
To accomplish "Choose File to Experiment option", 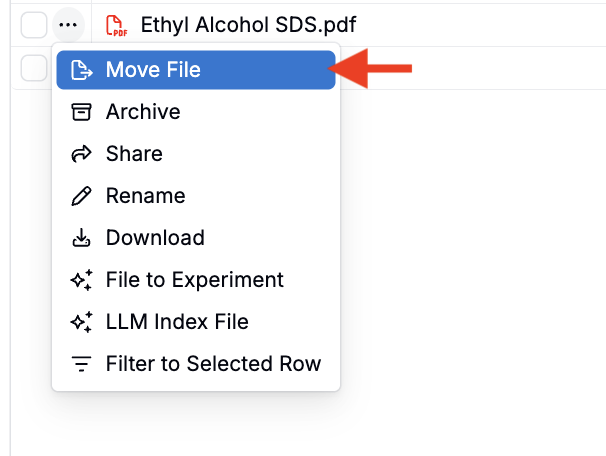I will [x=196, y=280].
